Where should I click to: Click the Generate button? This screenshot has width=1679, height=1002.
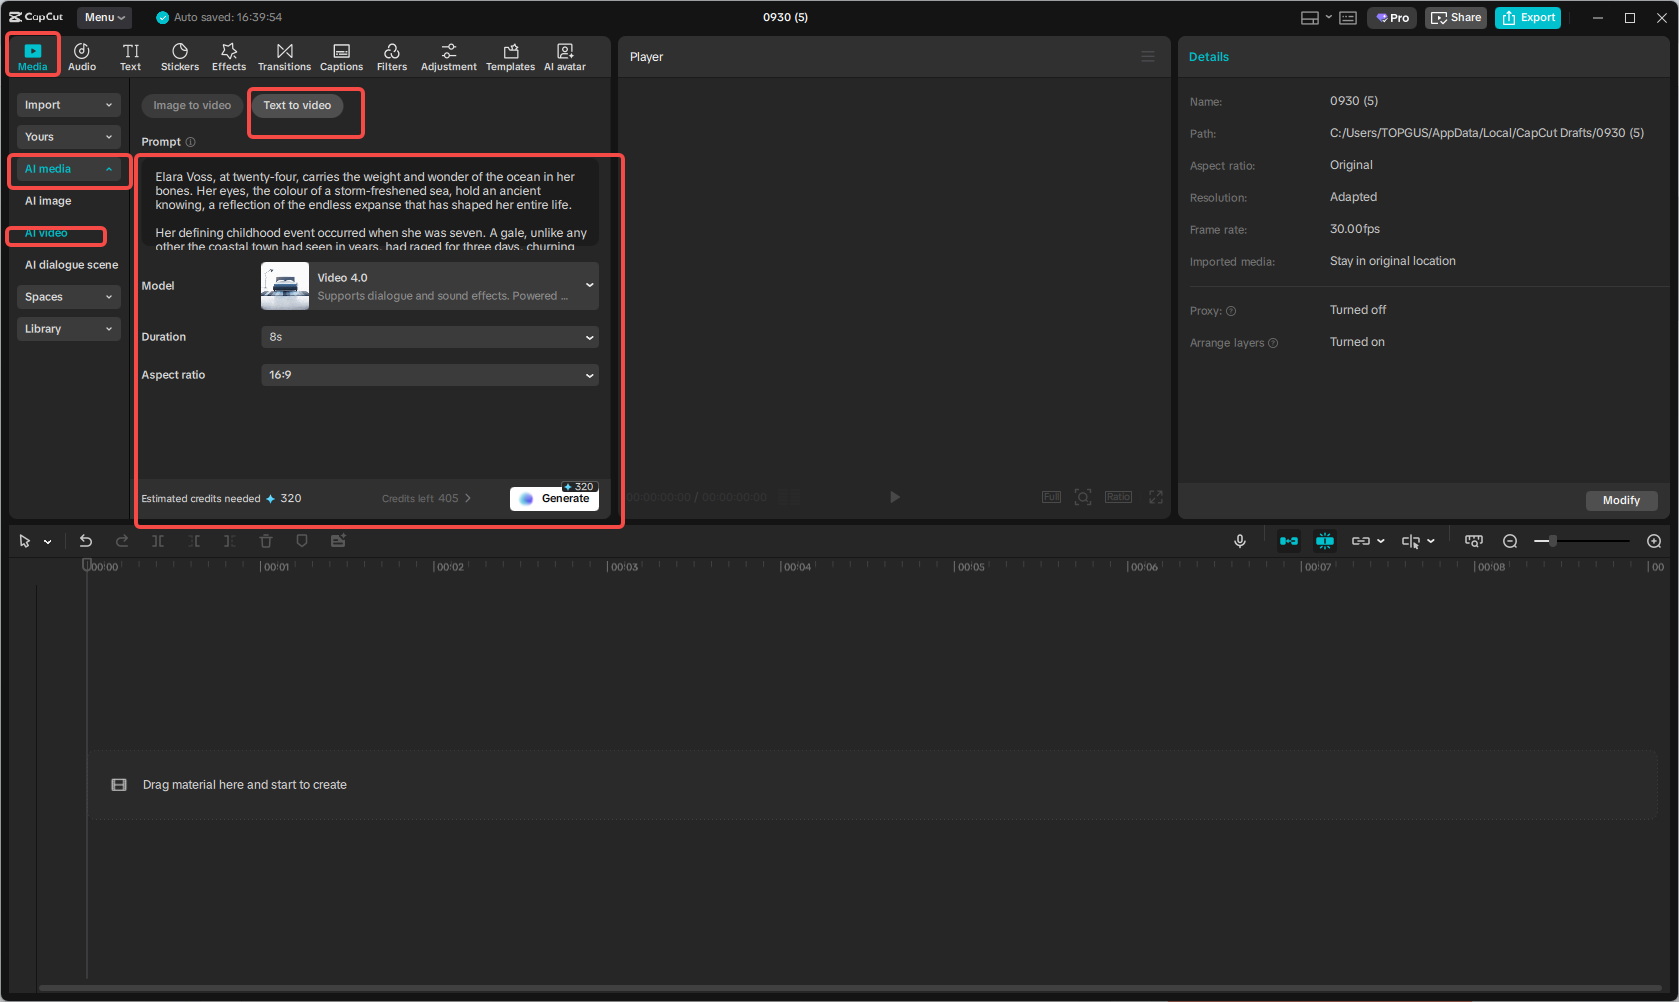pyautogui.click(x=554, y=497)
